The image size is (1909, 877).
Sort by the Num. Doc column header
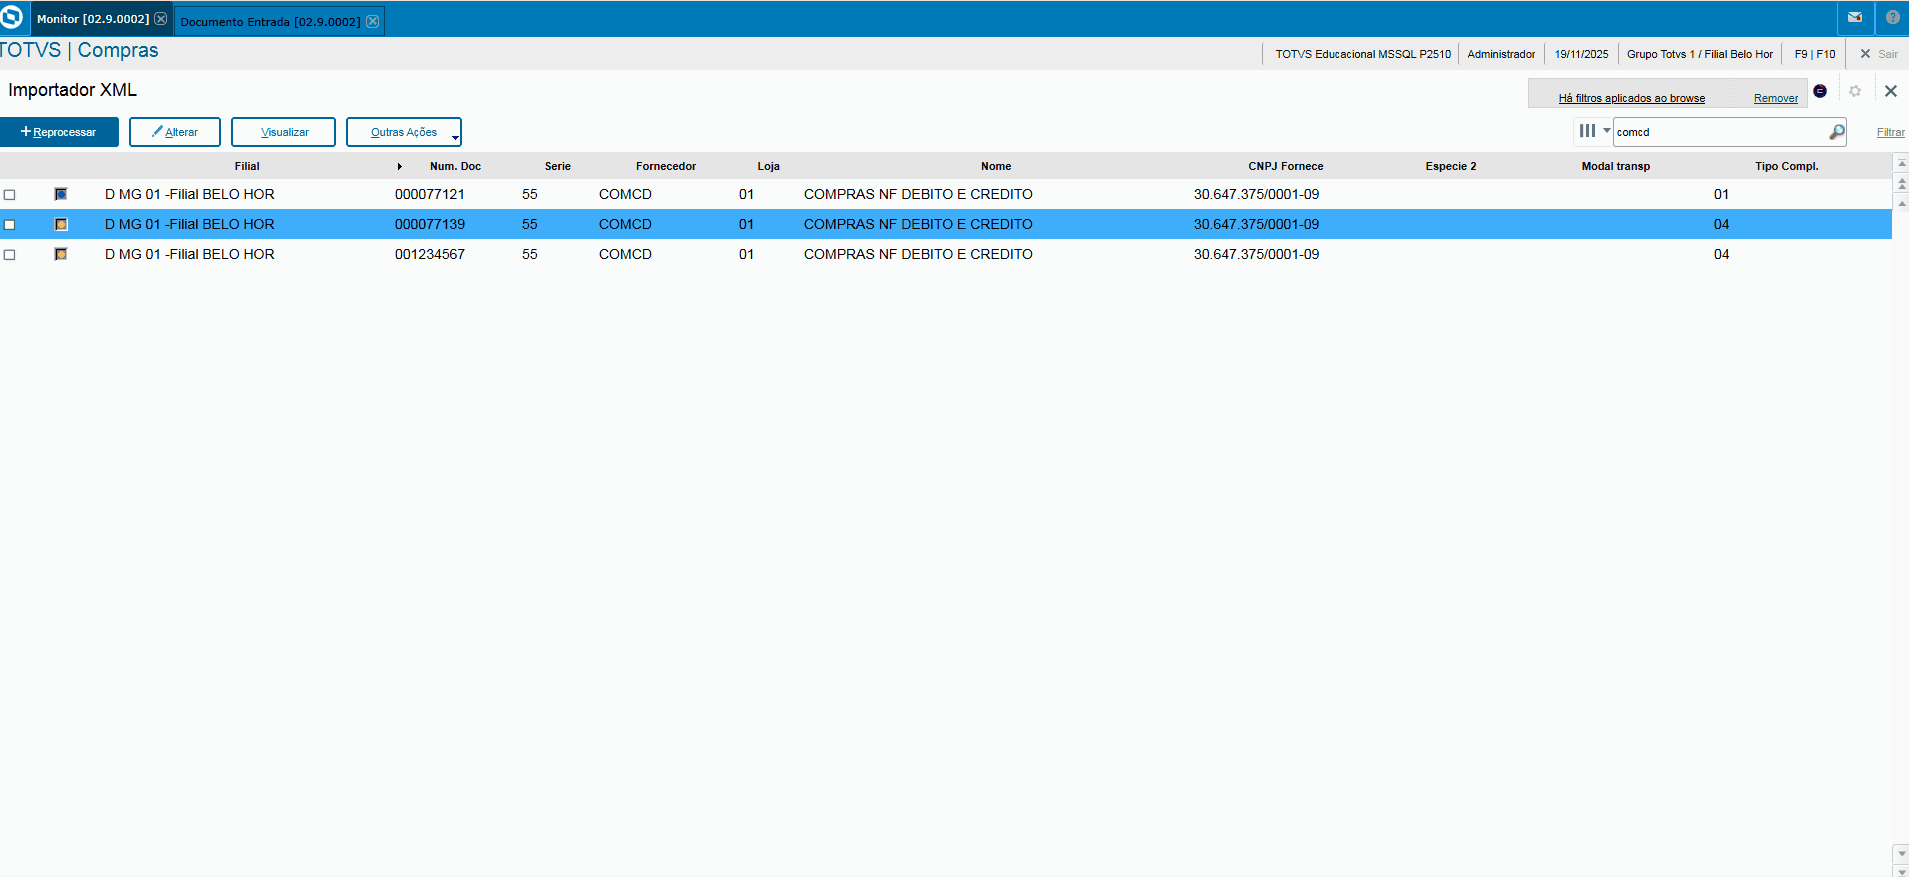[455, 166]
